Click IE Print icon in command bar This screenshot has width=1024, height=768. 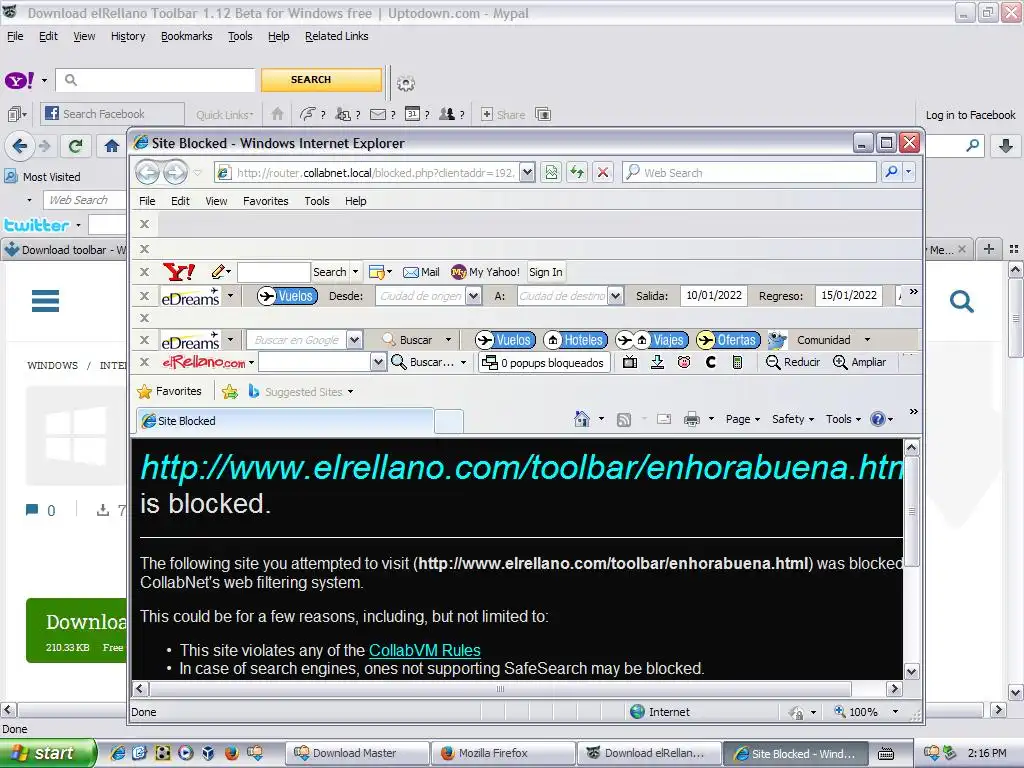tap(692, 419)
